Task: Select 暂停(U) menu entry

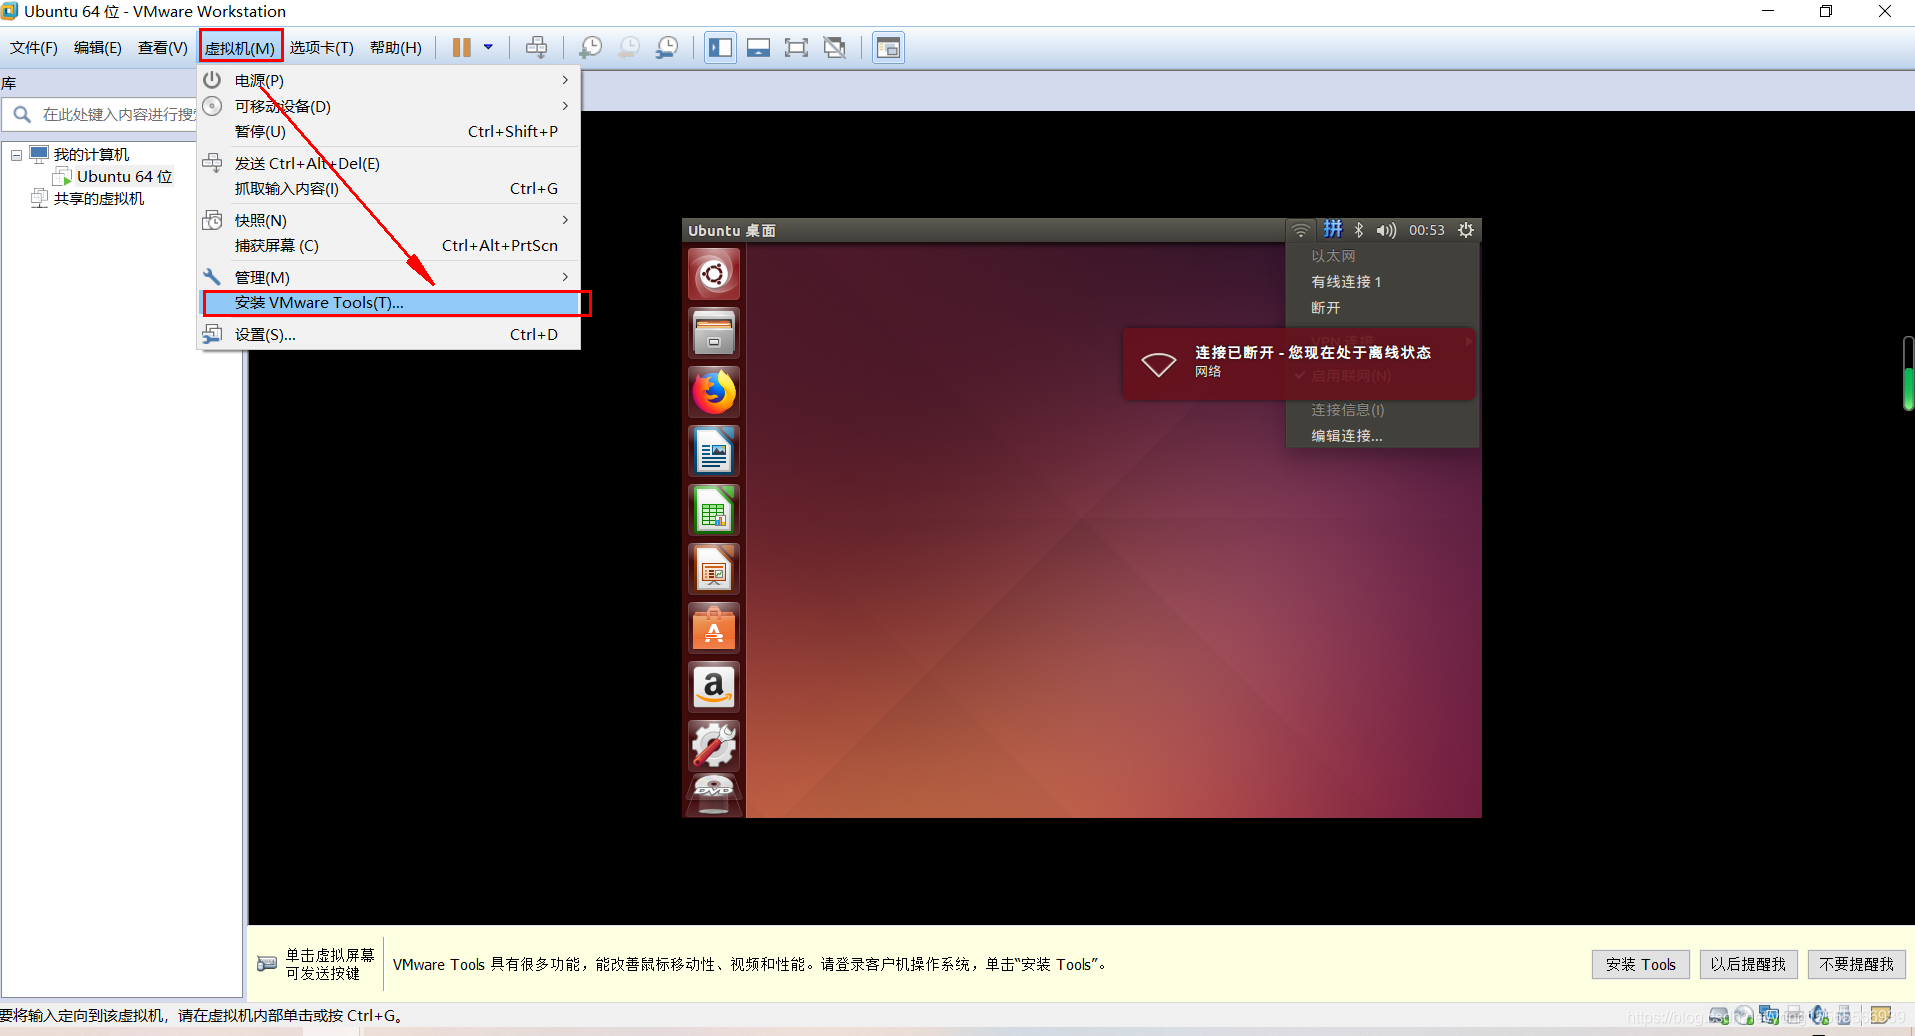Action: pos(389,131)
